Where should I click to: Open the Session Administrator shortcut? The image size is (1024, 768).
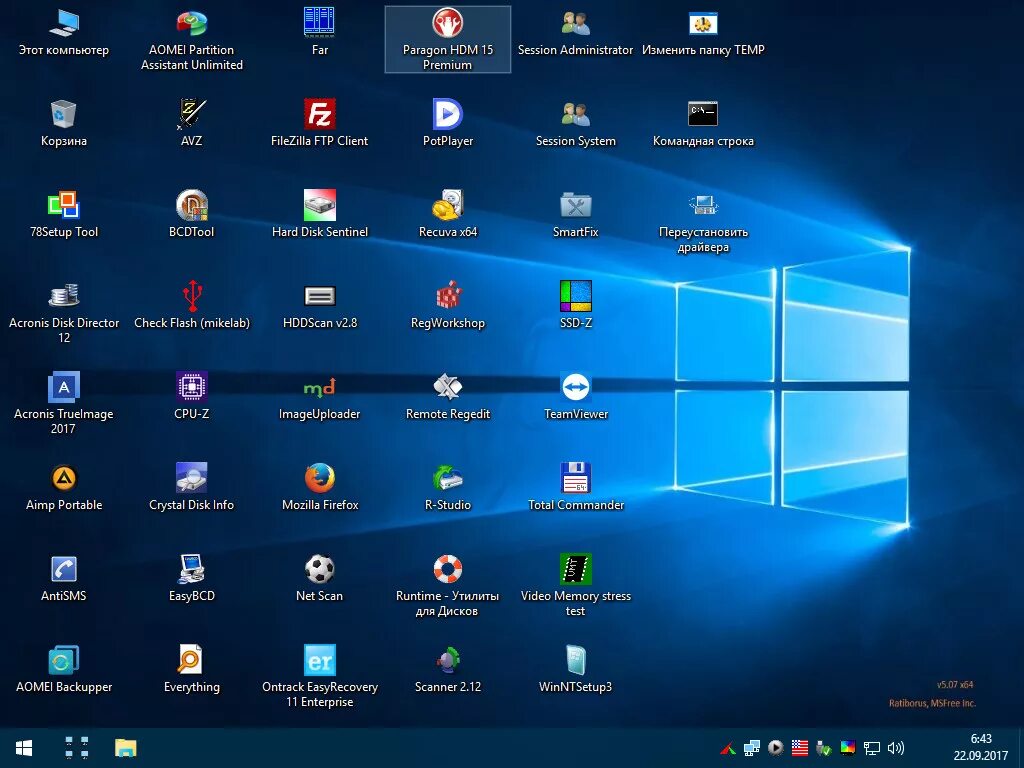[x=575, y=33]
